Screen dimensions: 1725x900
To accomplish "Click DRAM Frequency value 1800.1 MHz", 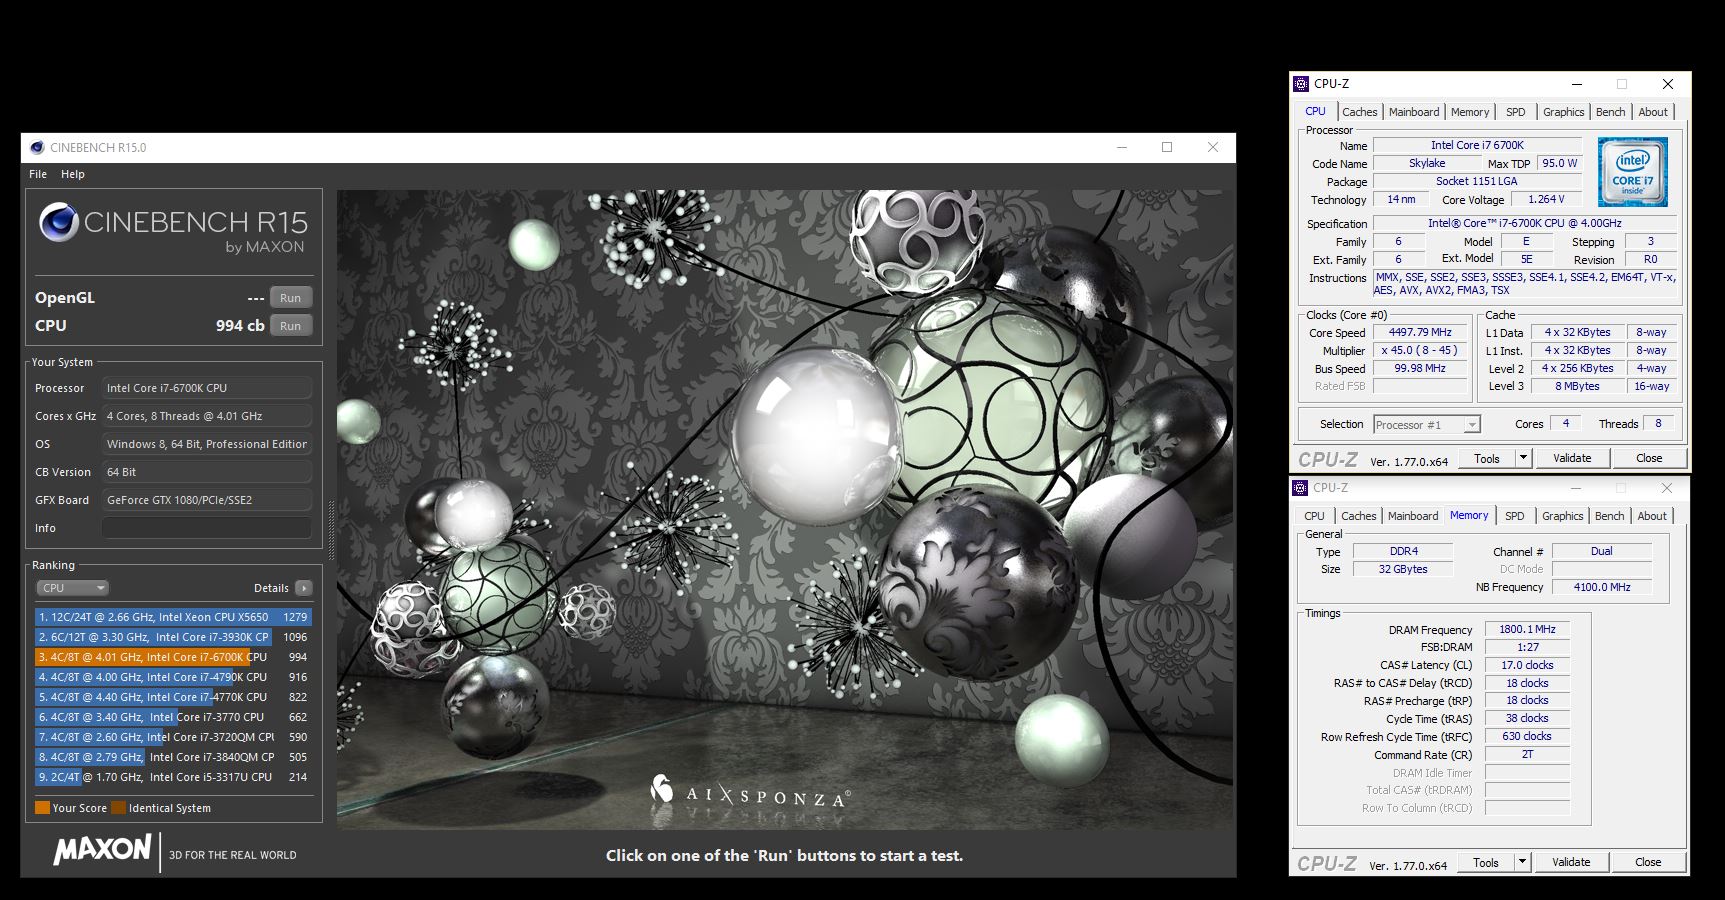I will 1527,629.
